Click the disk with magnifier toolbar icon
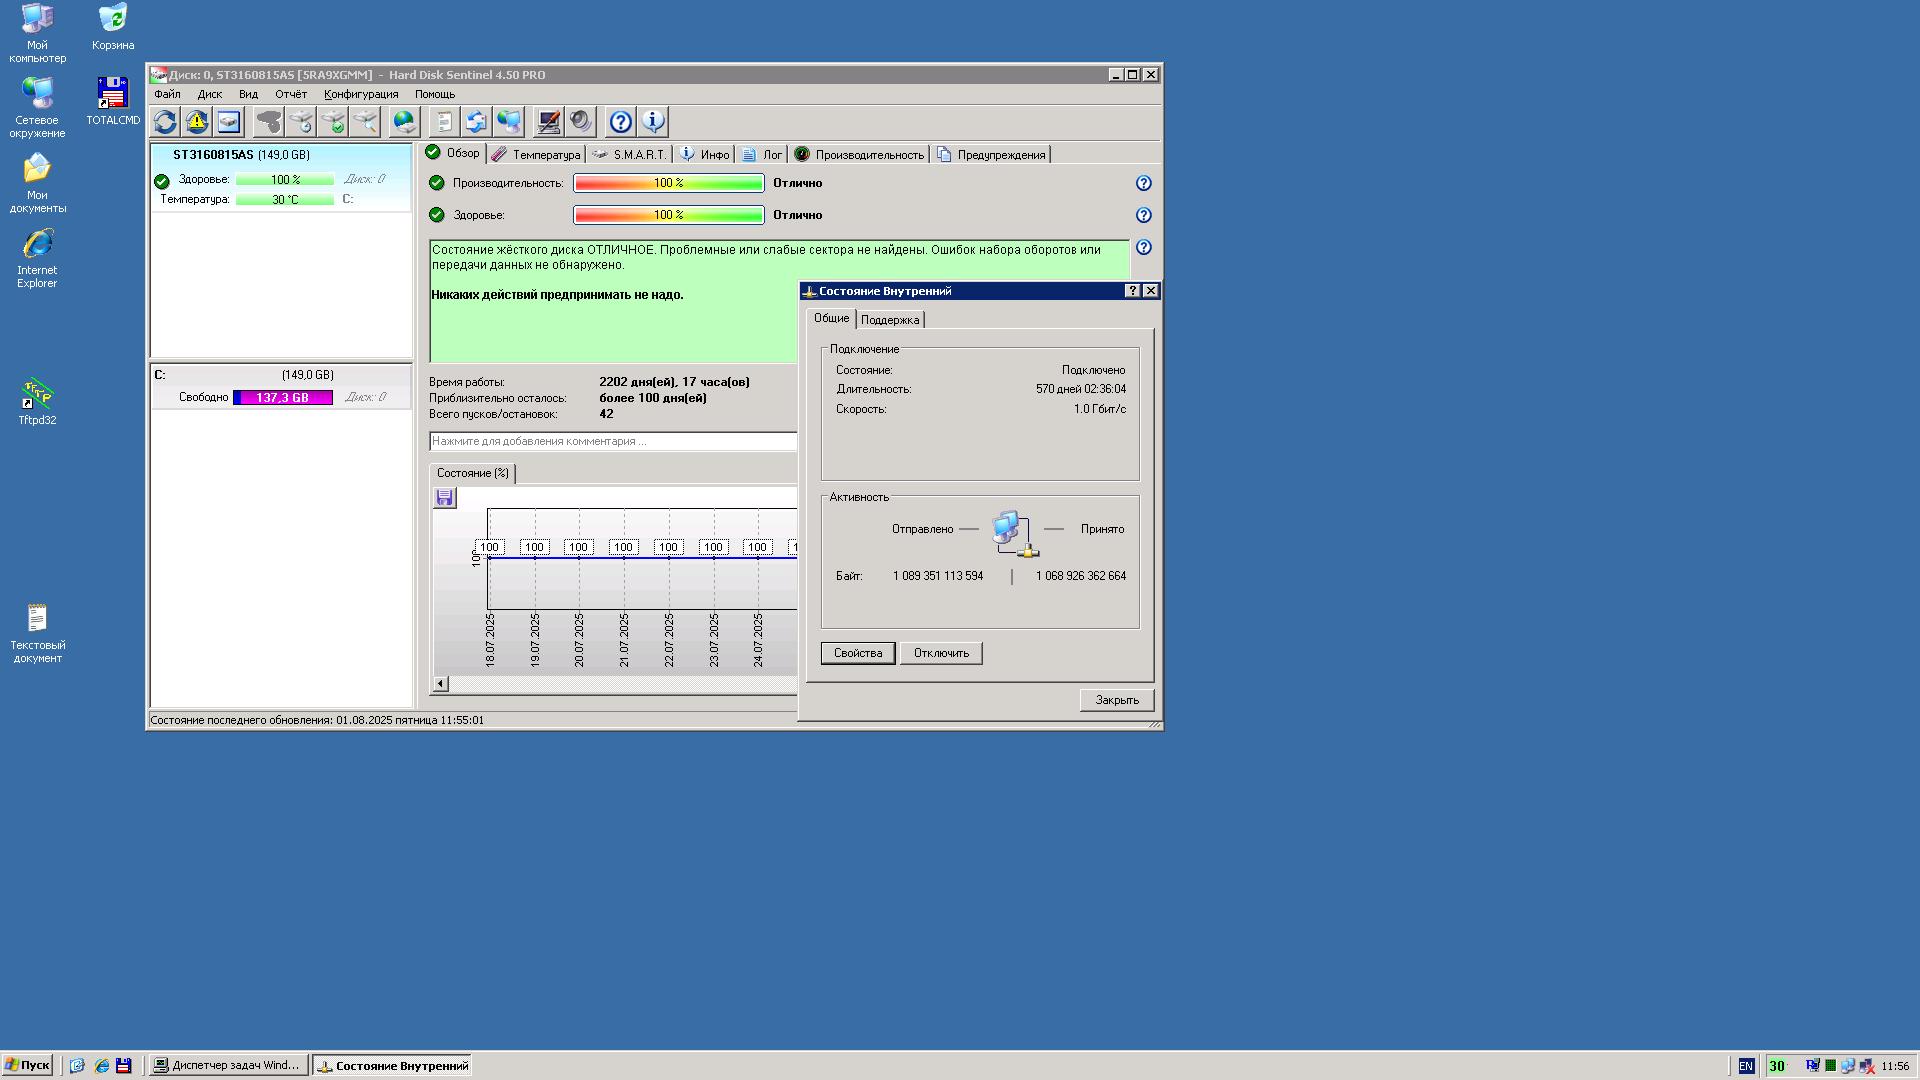Viewport: 1920px width, 1080px height. (365, 122)
